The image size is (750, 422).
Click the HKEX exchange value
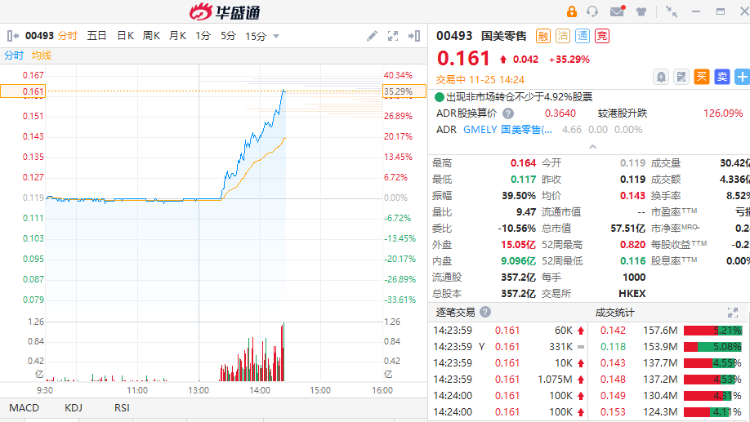click(x=632, y=294)
